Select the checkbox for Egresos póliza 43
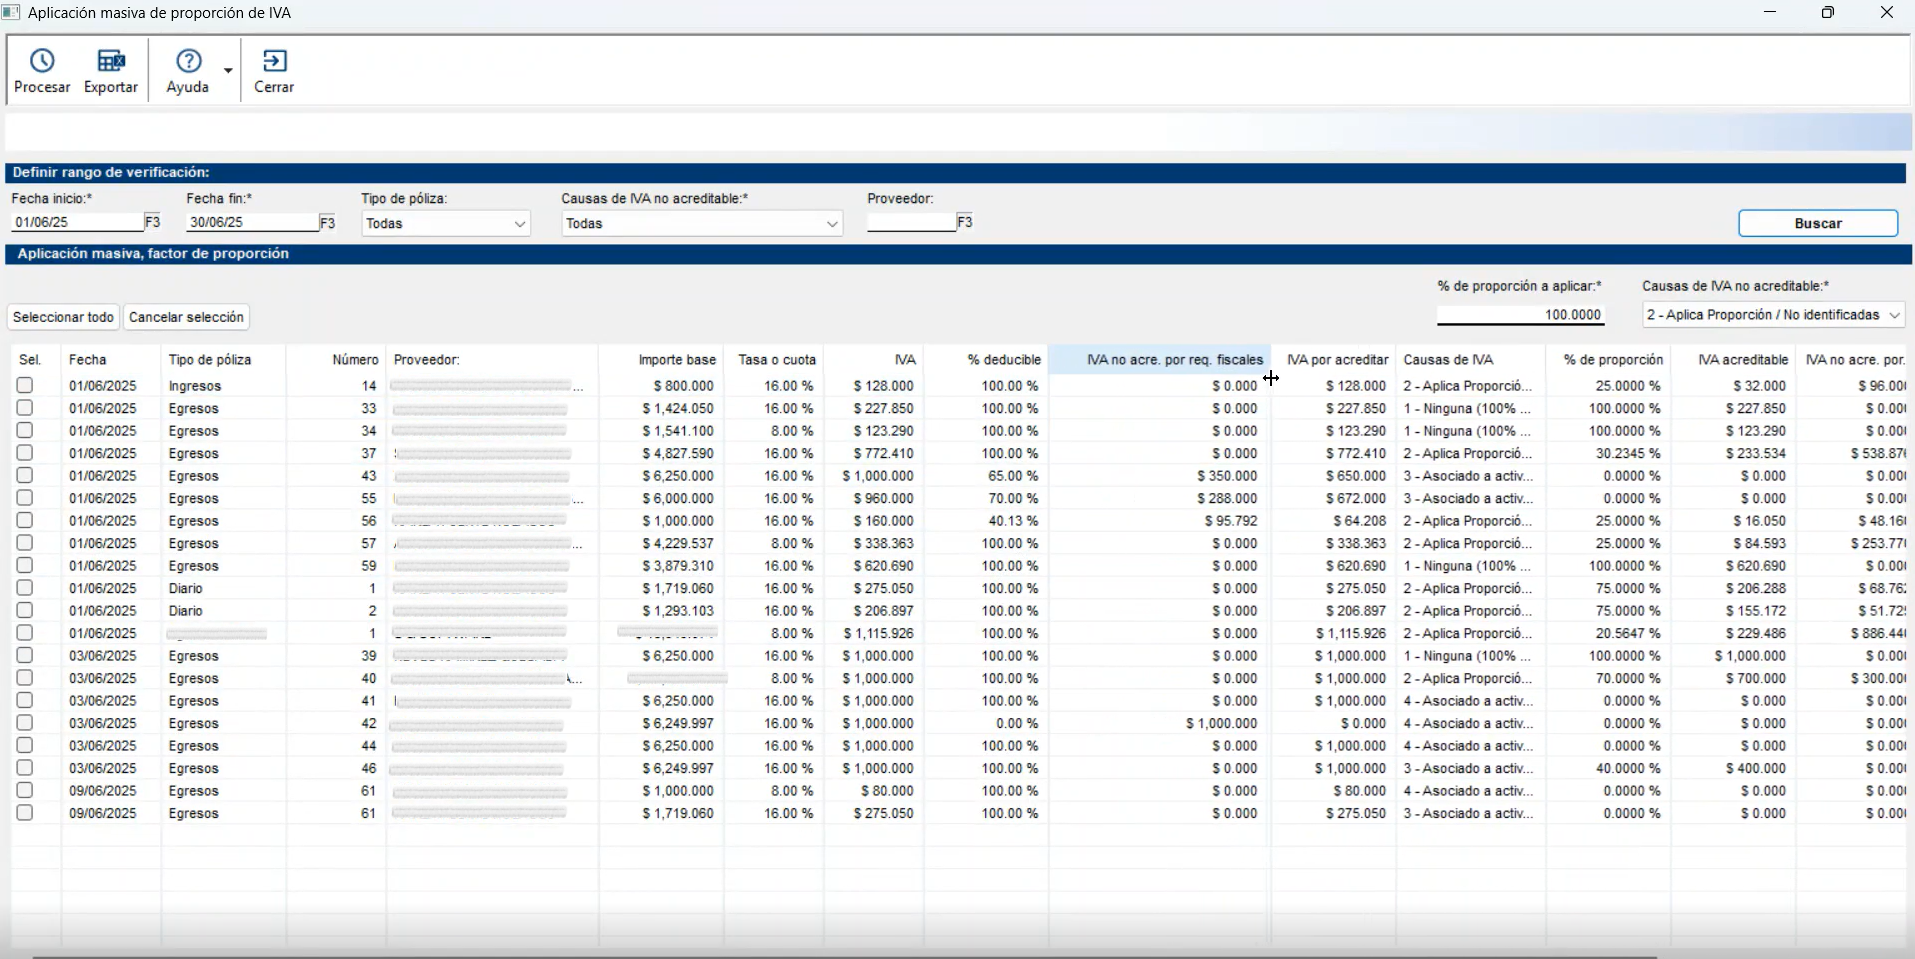The image size is (1915, 959). 25,475
